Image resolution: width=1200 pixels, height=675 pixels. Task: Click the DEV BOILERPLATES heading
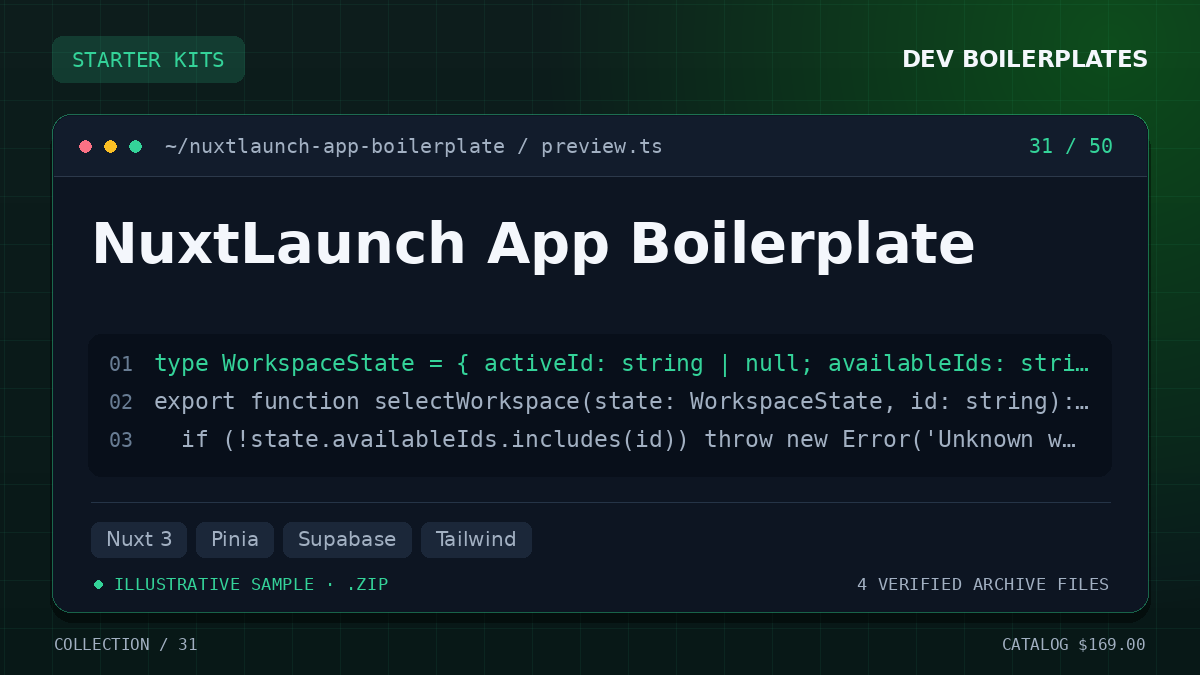pyautogui.click(x=1025, y=60)
